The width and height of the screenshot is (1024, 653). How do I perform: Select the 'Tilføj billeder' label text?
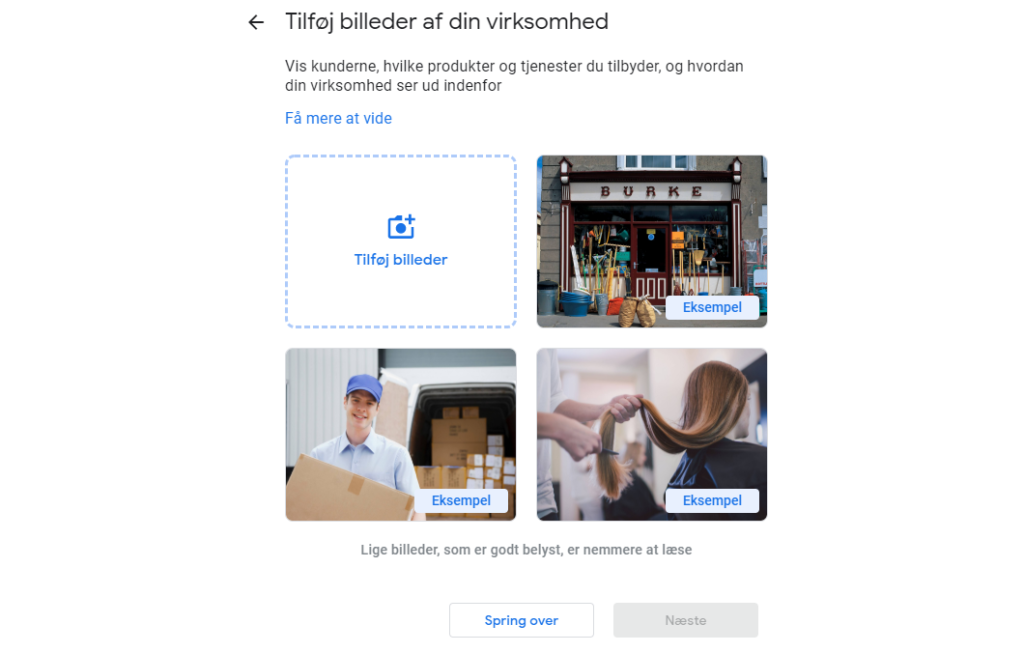click(x=401, y=260)
